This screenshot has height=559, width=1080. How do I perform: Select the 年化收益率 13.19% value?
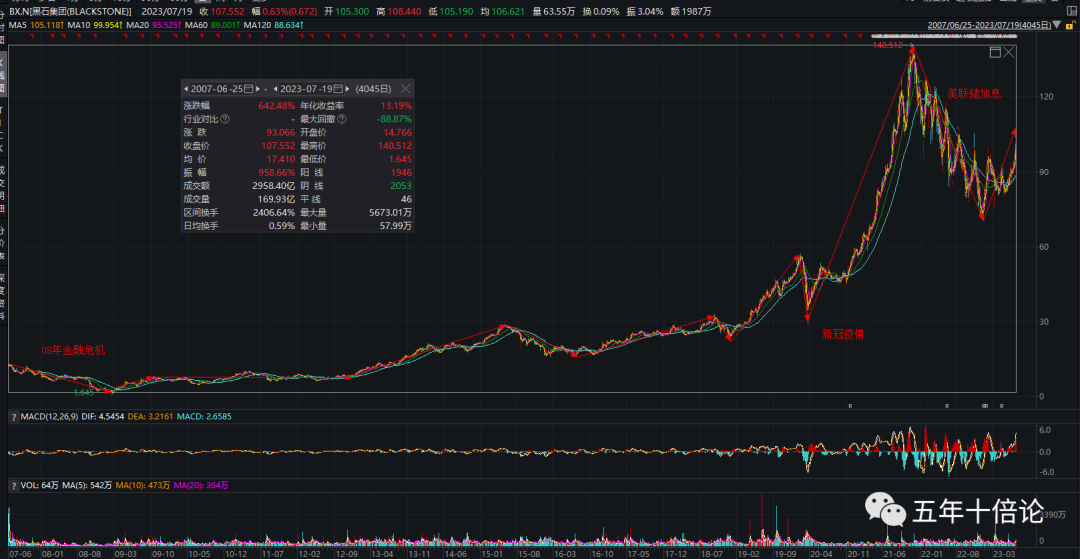[x=397, y=106]
